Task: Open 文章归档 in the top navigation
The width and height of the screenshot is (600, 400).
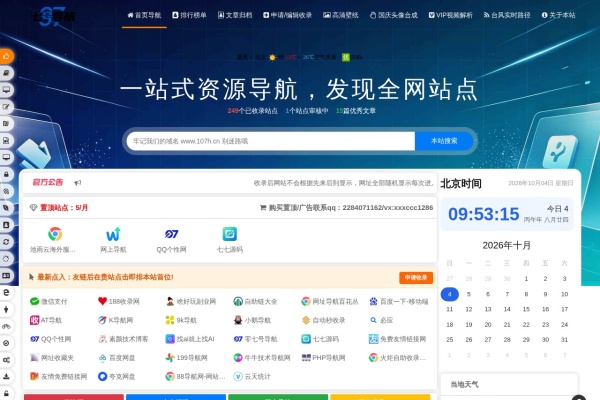Action: [235, 15]
